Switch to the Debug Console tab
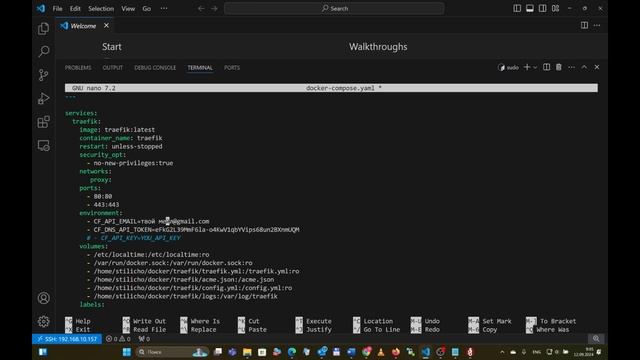Screen dimensions: 640x360 (155, 68)
